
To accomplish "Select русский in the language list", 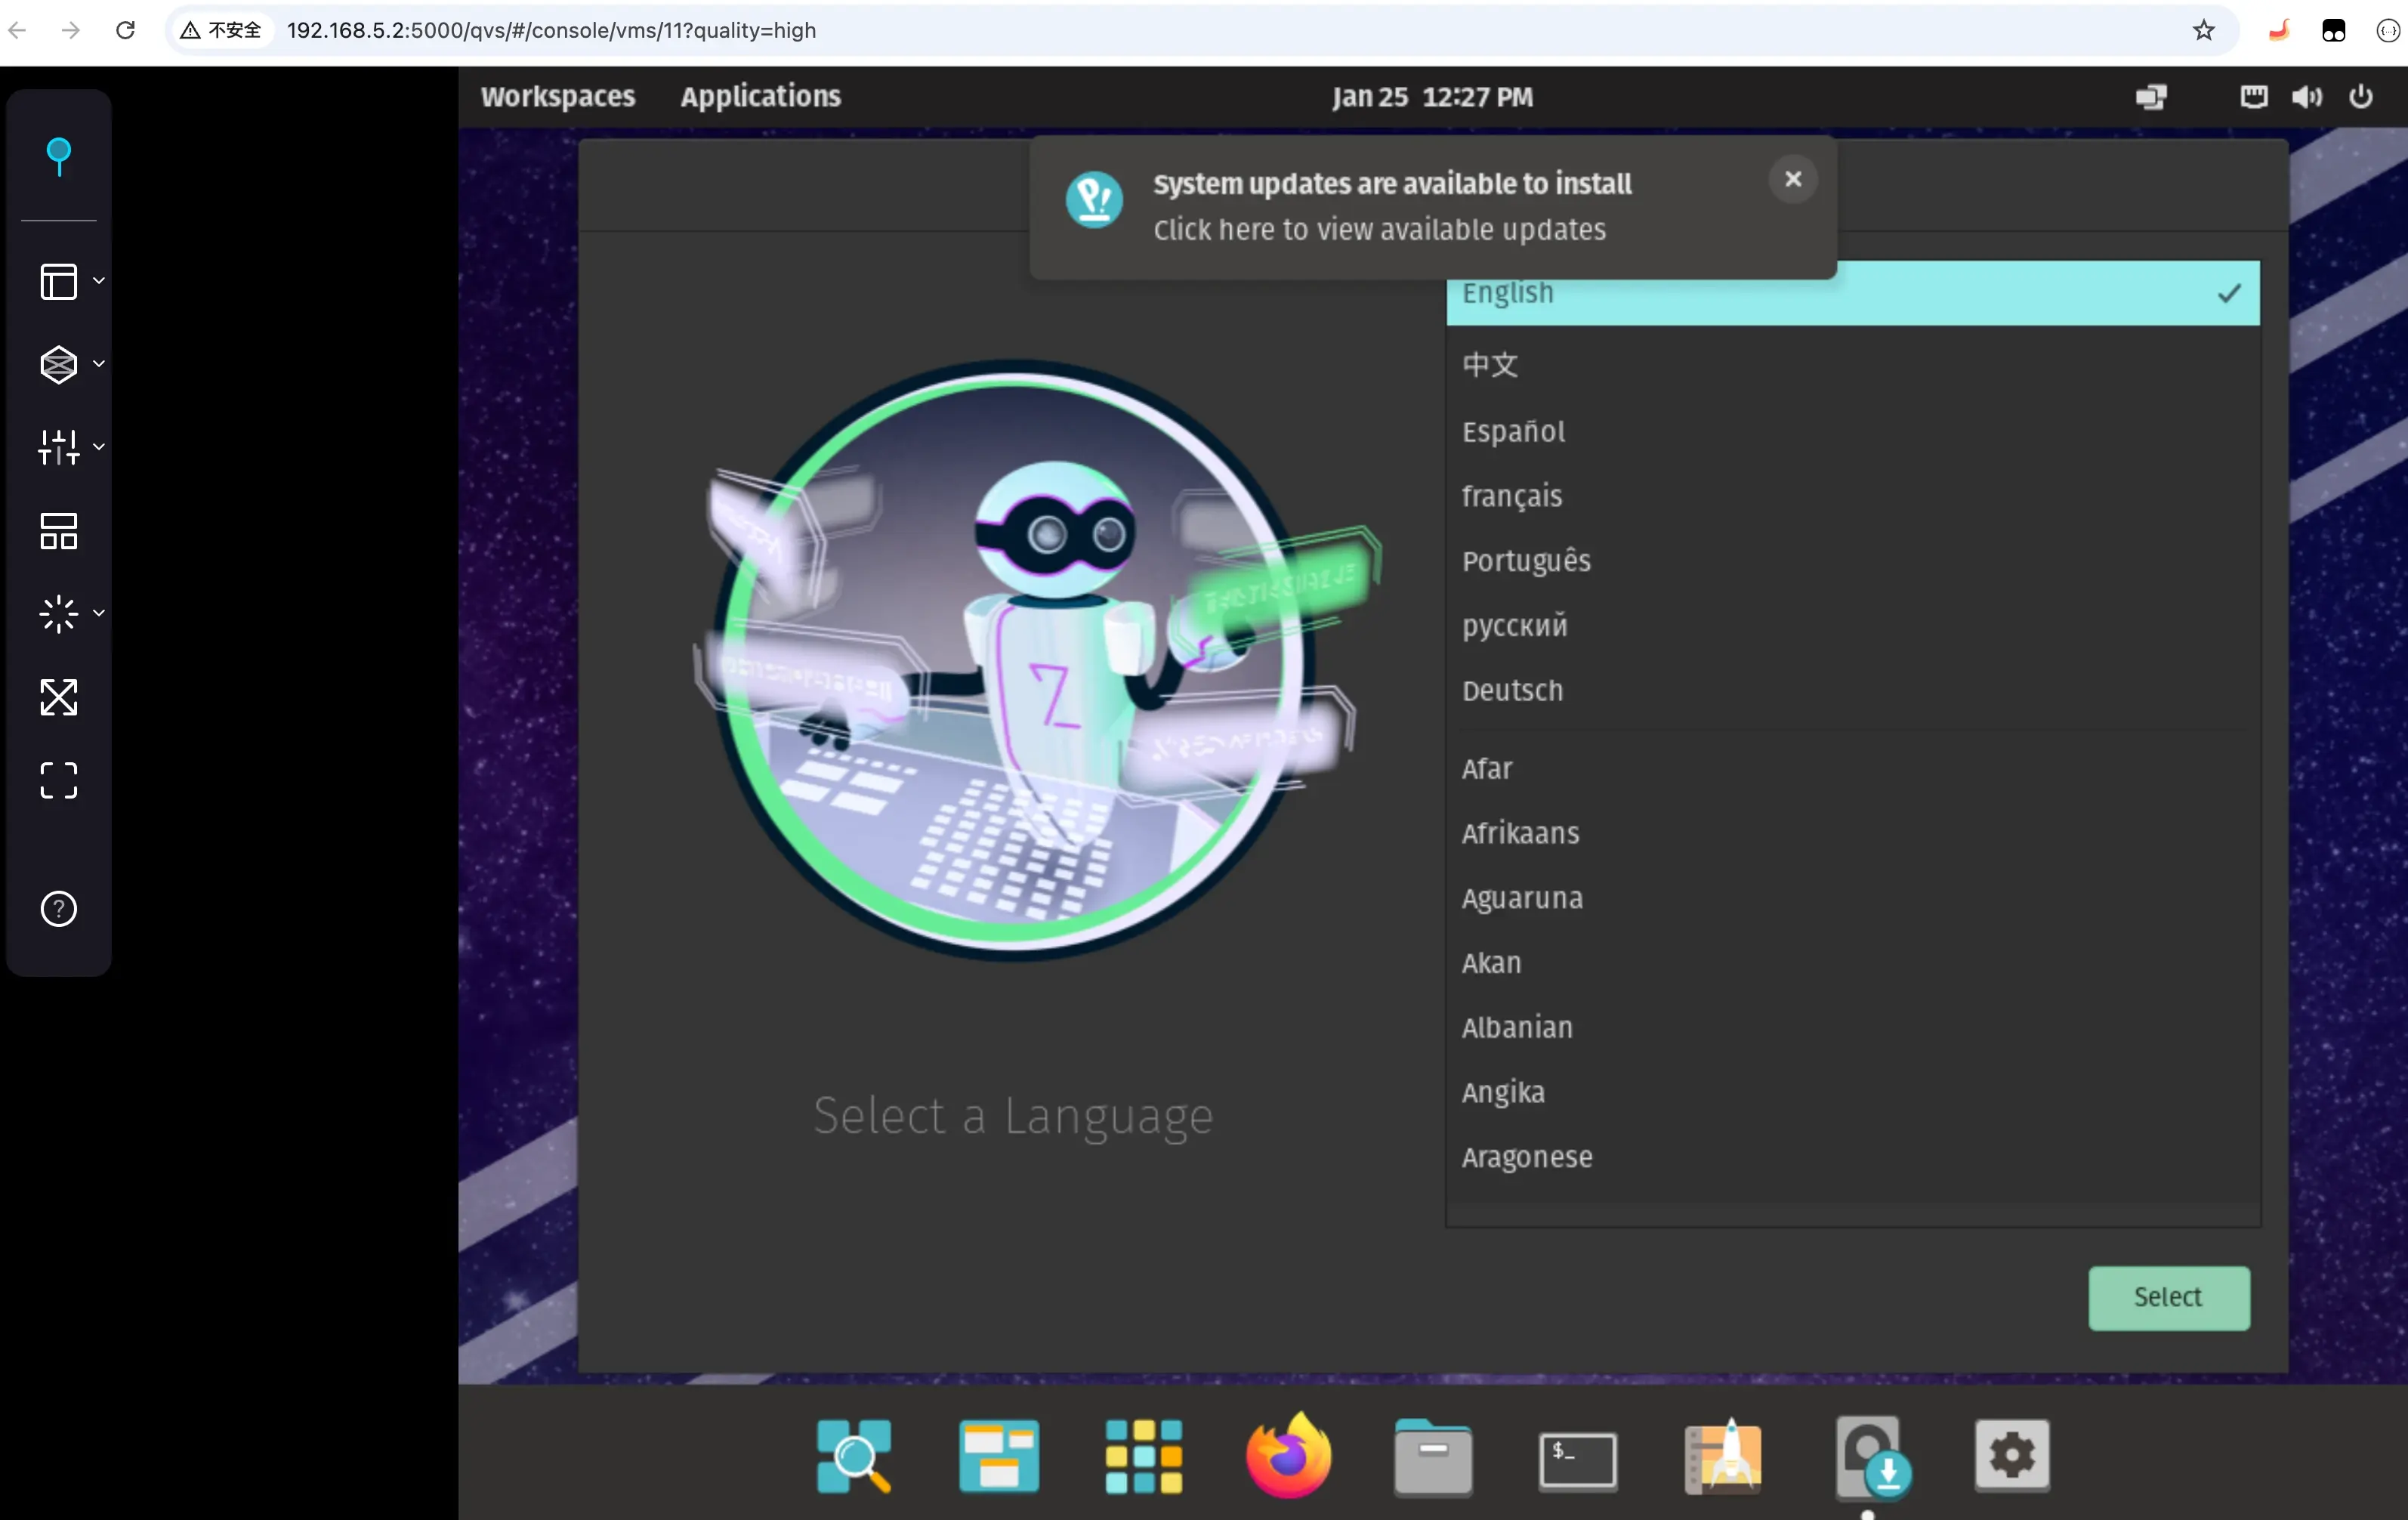I will [1852, 625].
